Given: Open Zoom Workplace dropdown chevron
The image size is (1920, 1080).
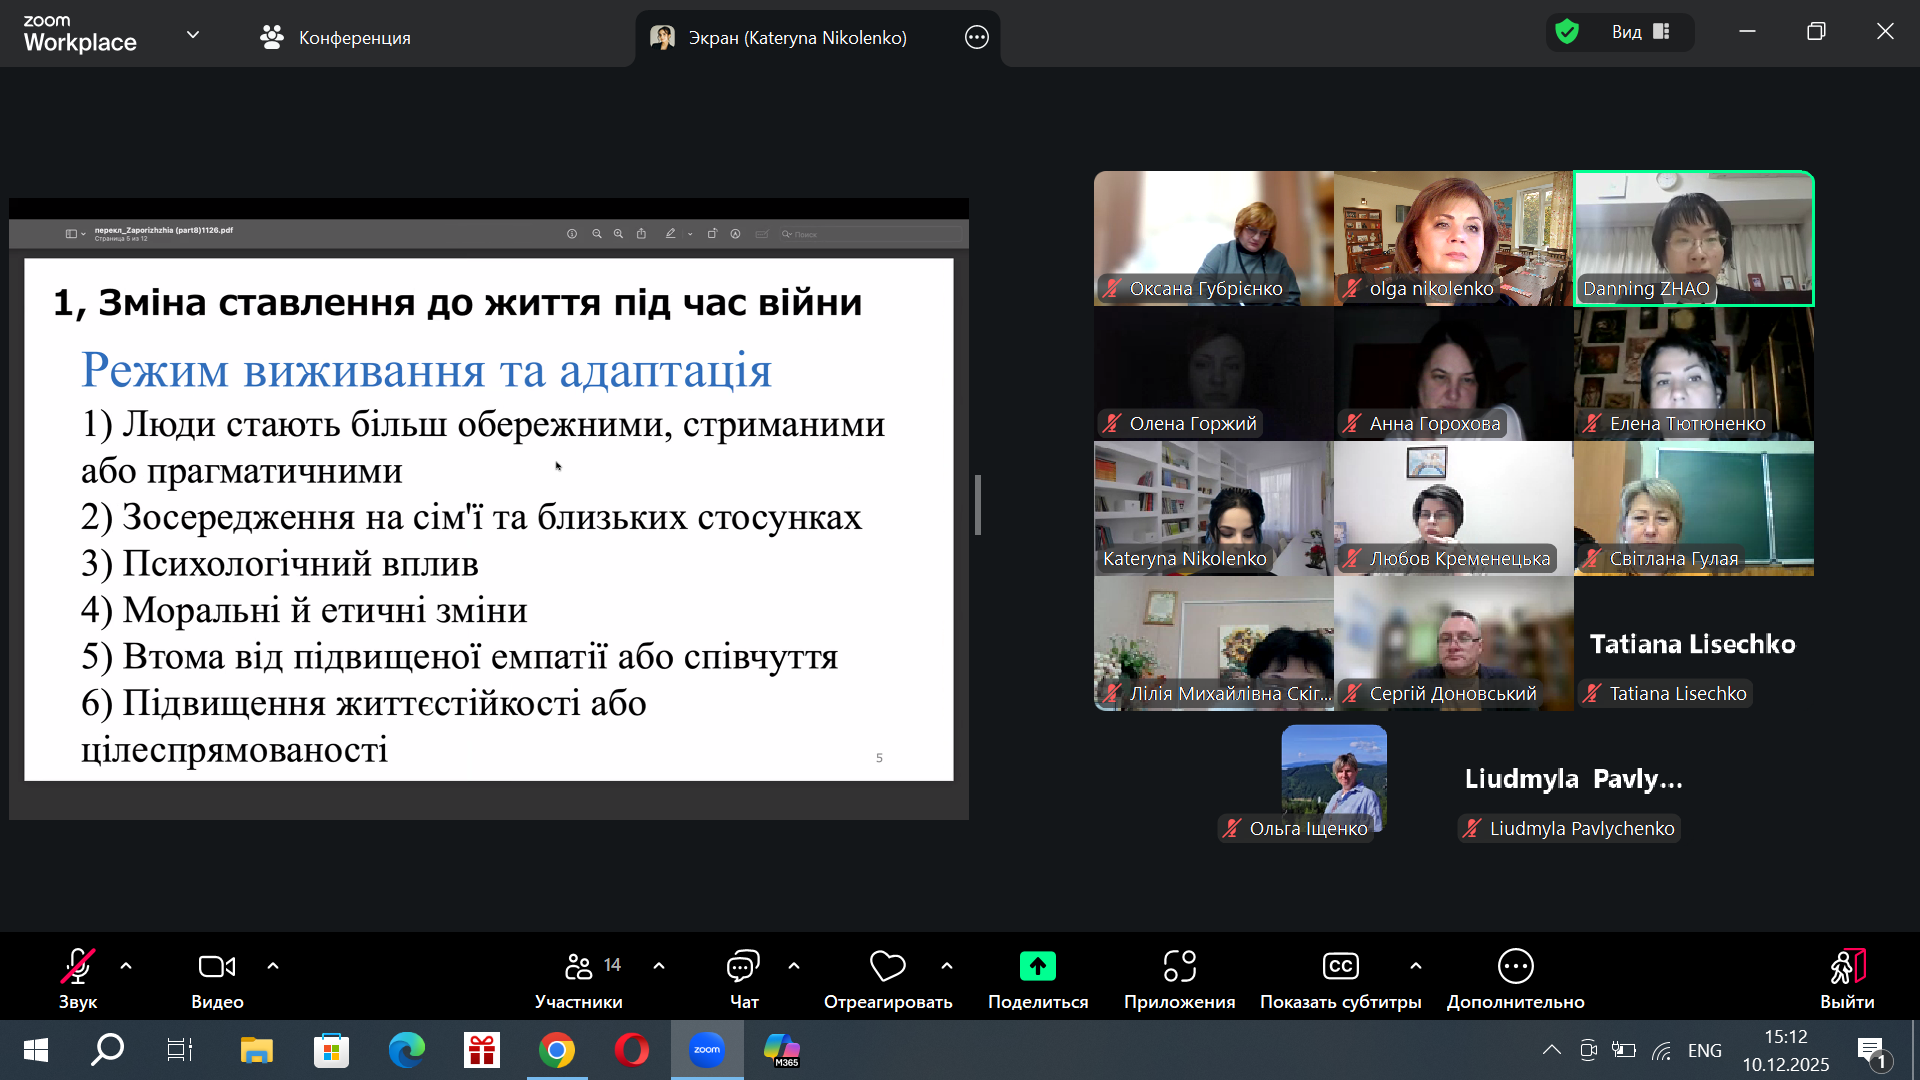Looking at the screenshot, I should (193, 35).
